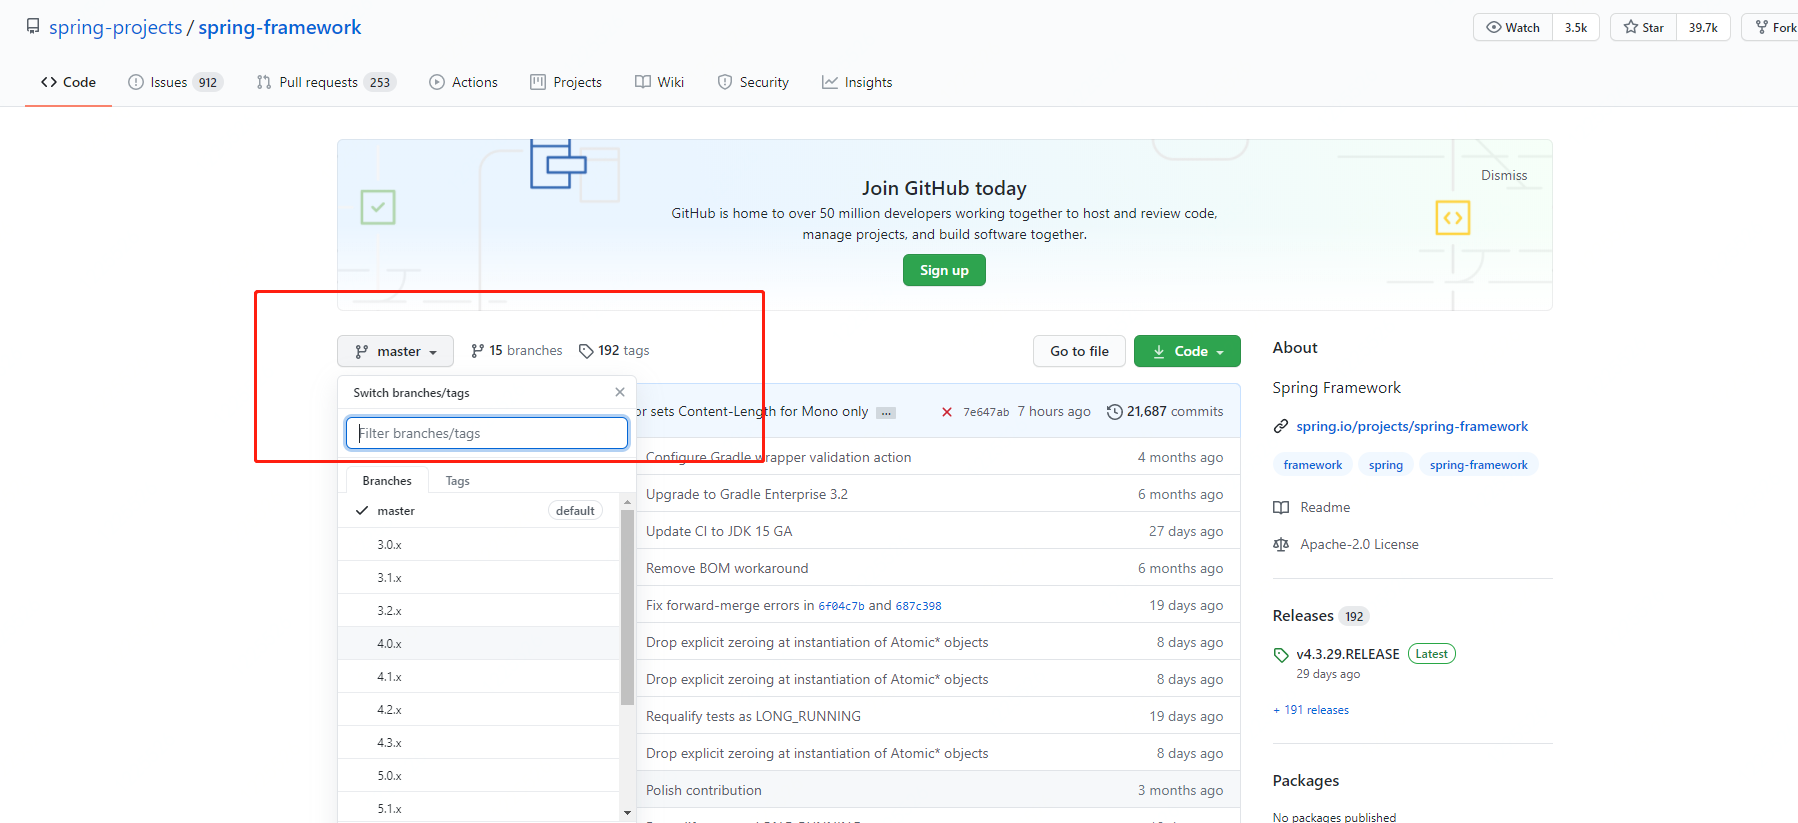Click the failed status X icon
Screen dimensions: 1798x823
coord(947,412)
